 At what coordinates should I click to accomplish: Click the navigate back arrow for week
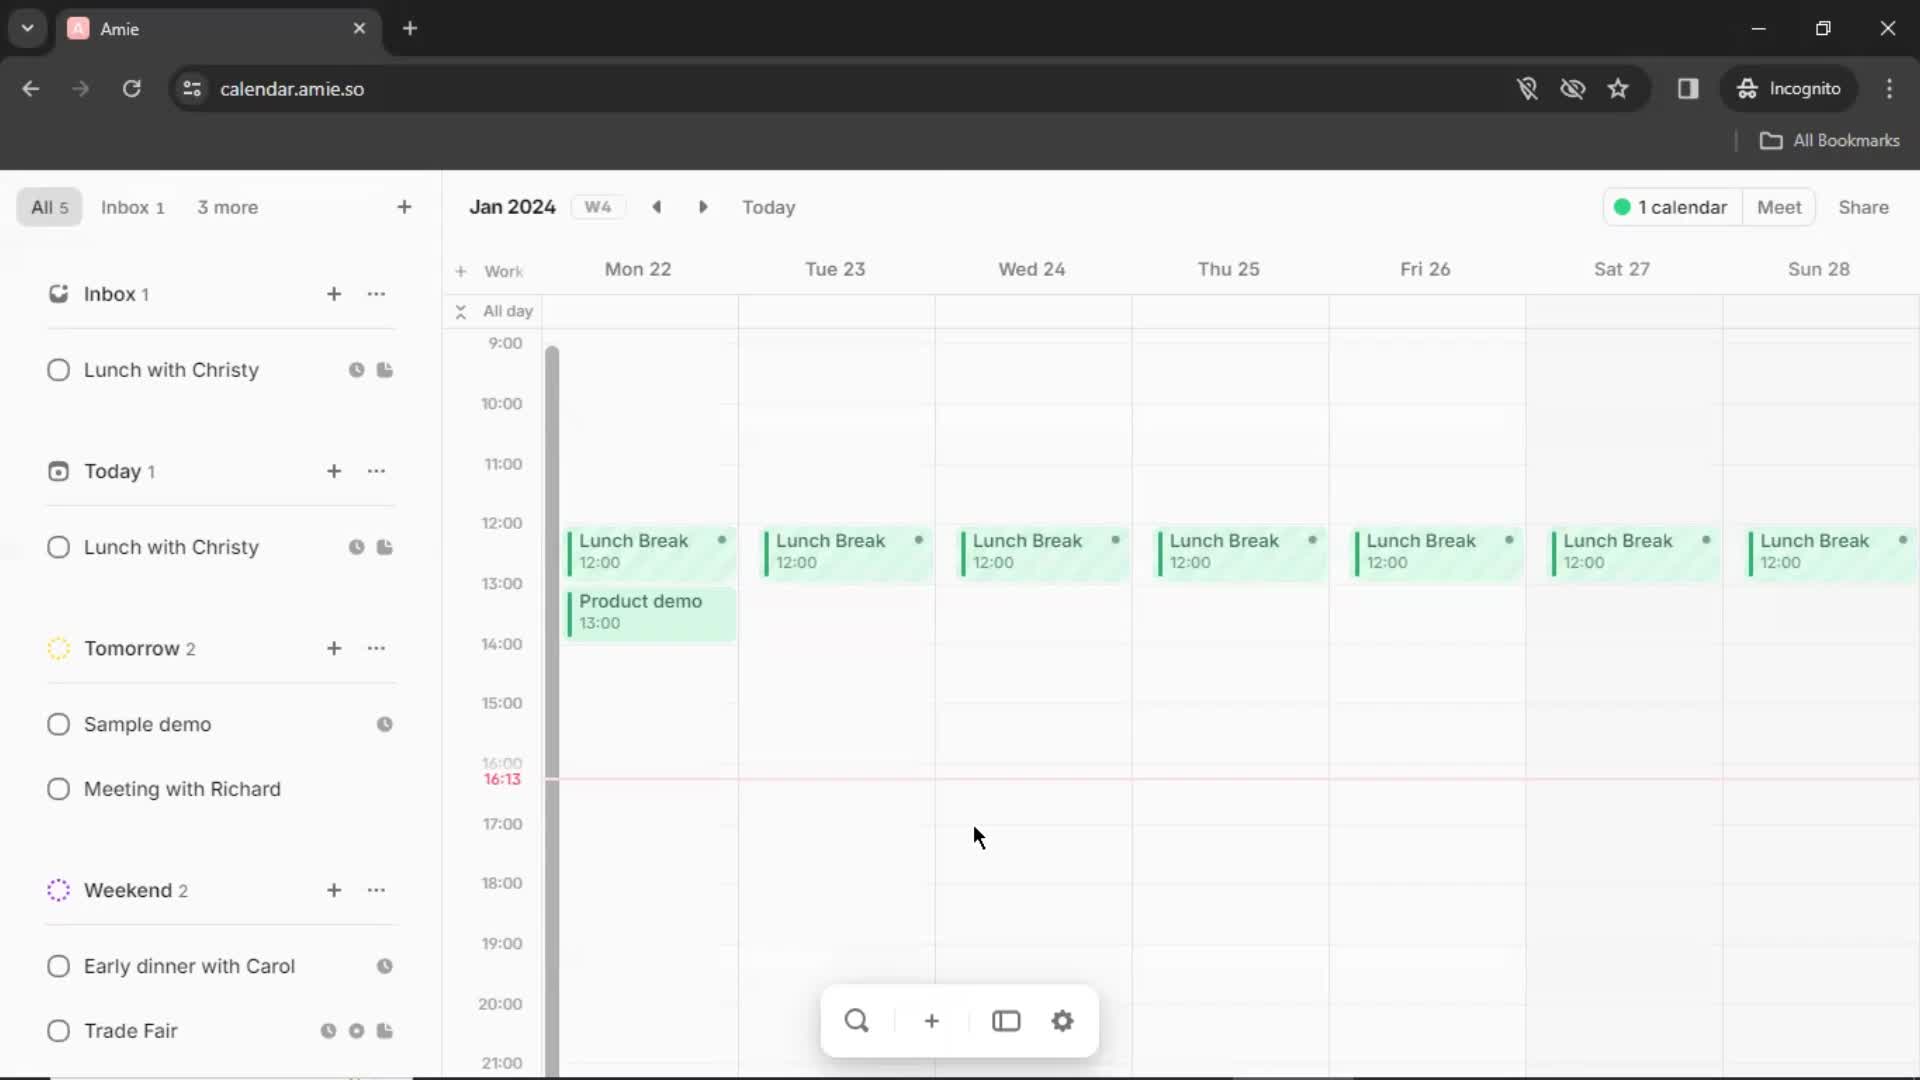coord(657,207)
